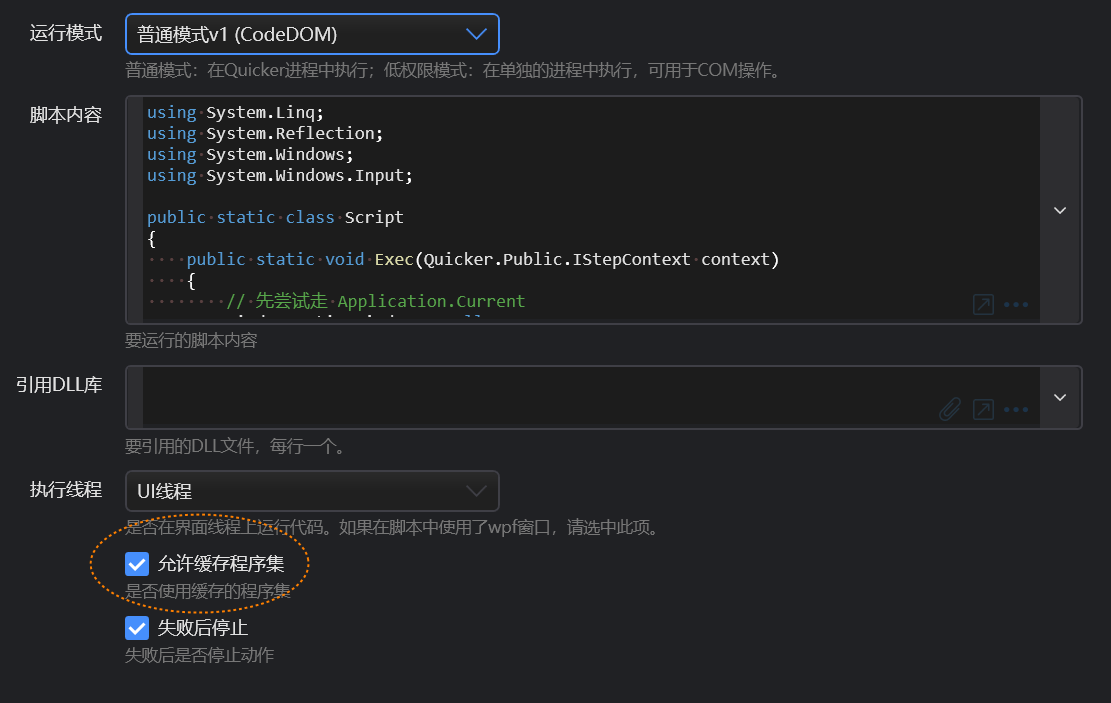Click the "using System.Windows.Input;" line
1111x703 pixels.
coord(280,175)
